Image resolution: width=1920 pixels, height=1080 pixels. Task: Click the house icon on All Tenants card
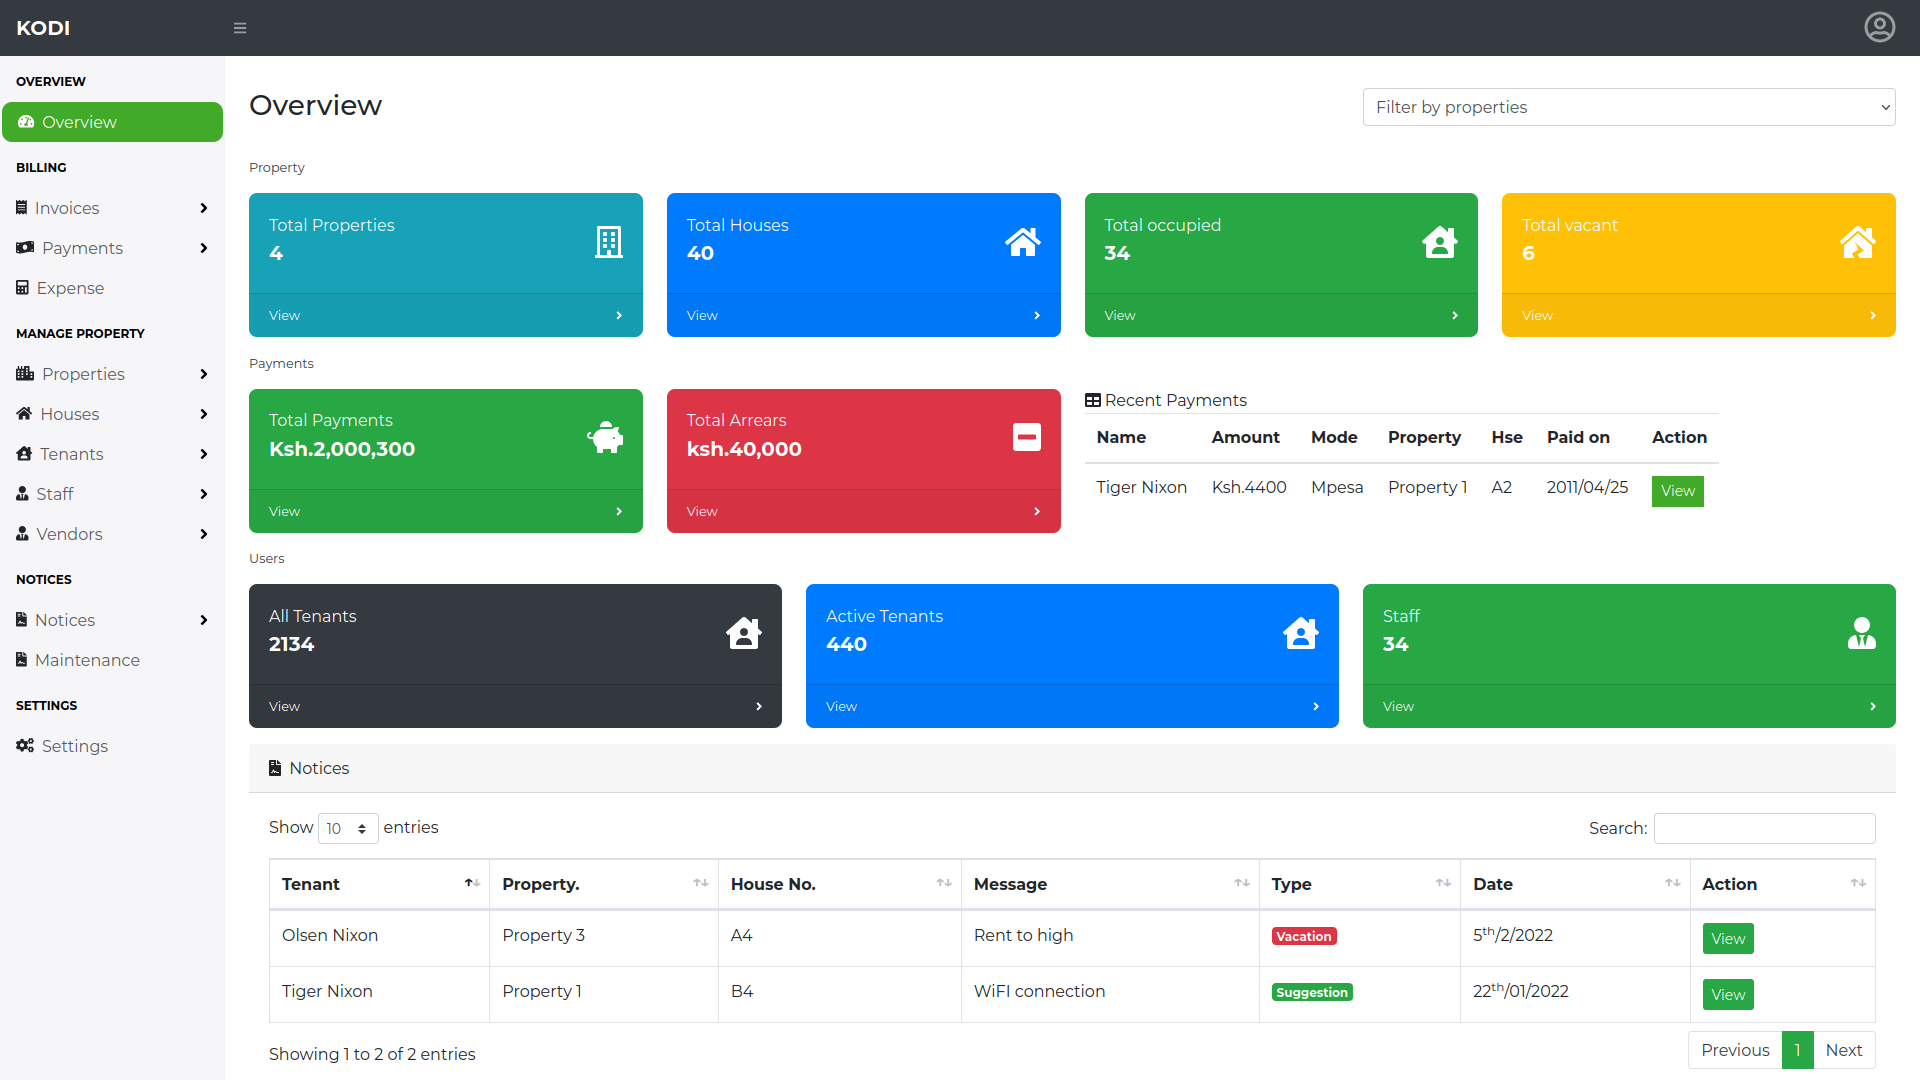(x=743, y=633)
